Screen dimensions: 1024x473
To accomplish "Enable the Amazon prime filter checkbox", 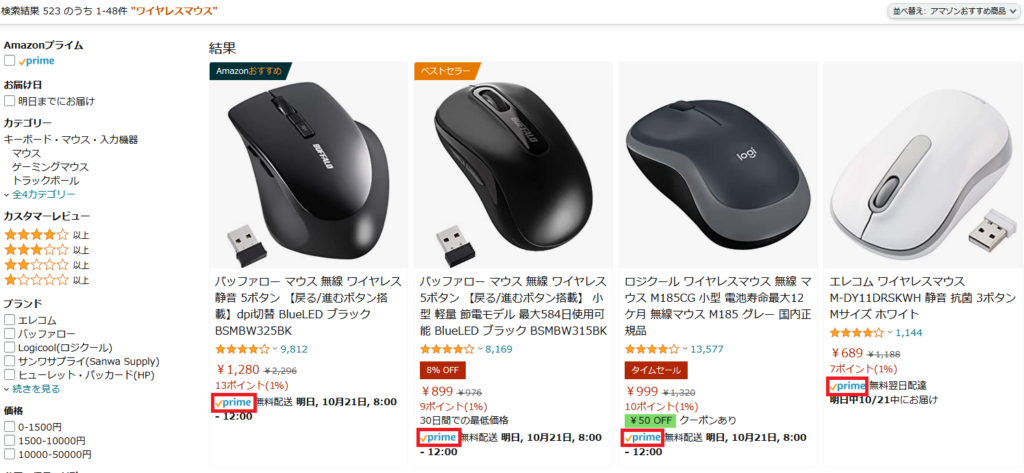I will [9, 61].
